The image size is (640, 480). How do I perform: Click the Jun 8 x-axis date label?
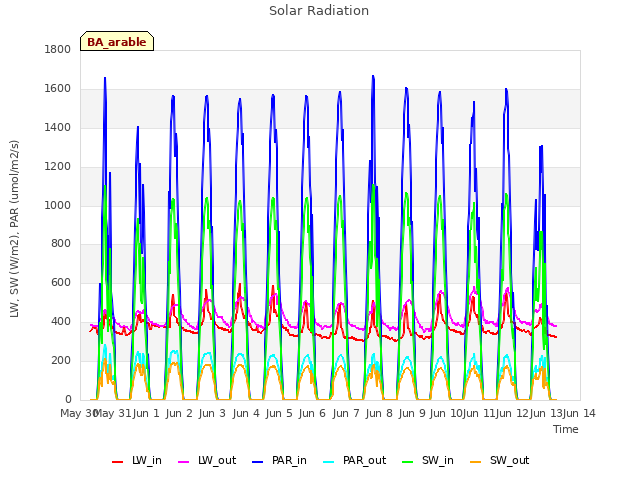379,413
